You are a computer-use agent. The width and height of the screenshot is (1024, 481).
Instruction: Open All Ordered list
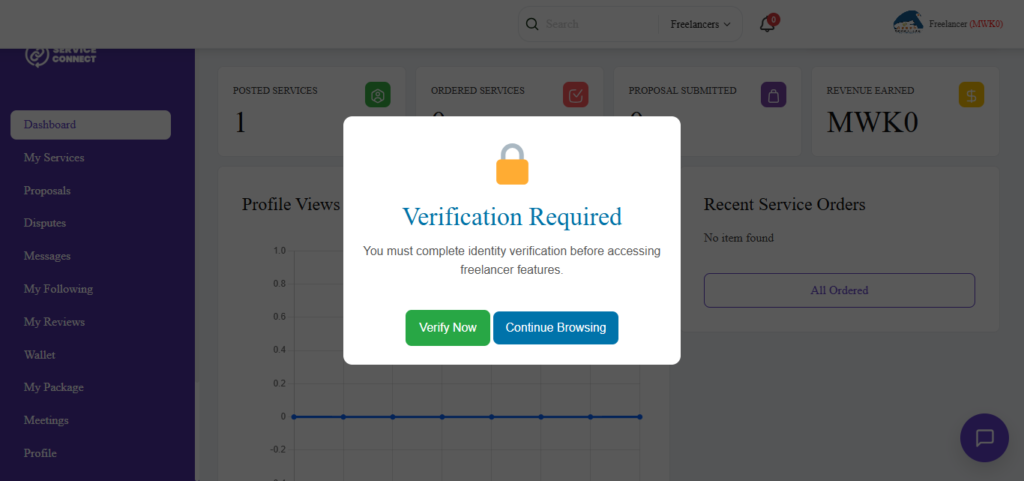[x=839, y=290]
